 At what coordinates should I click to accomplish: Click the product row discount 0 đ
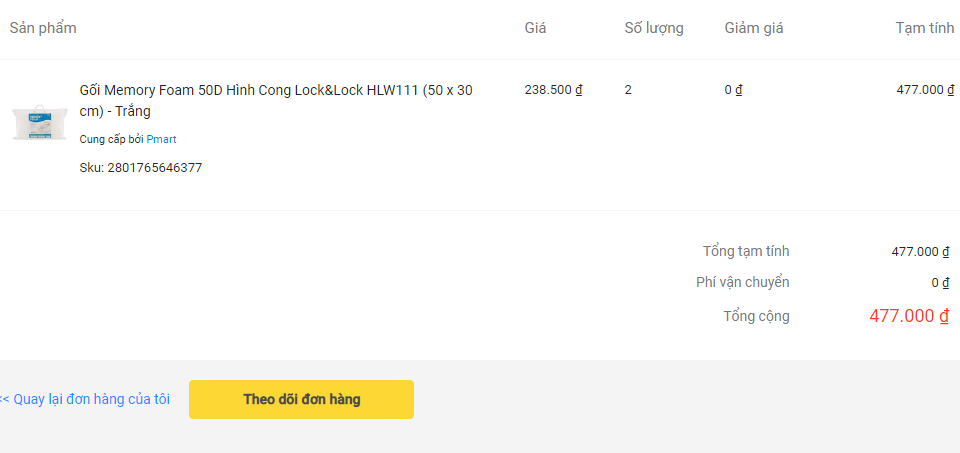tap(733, 89)
